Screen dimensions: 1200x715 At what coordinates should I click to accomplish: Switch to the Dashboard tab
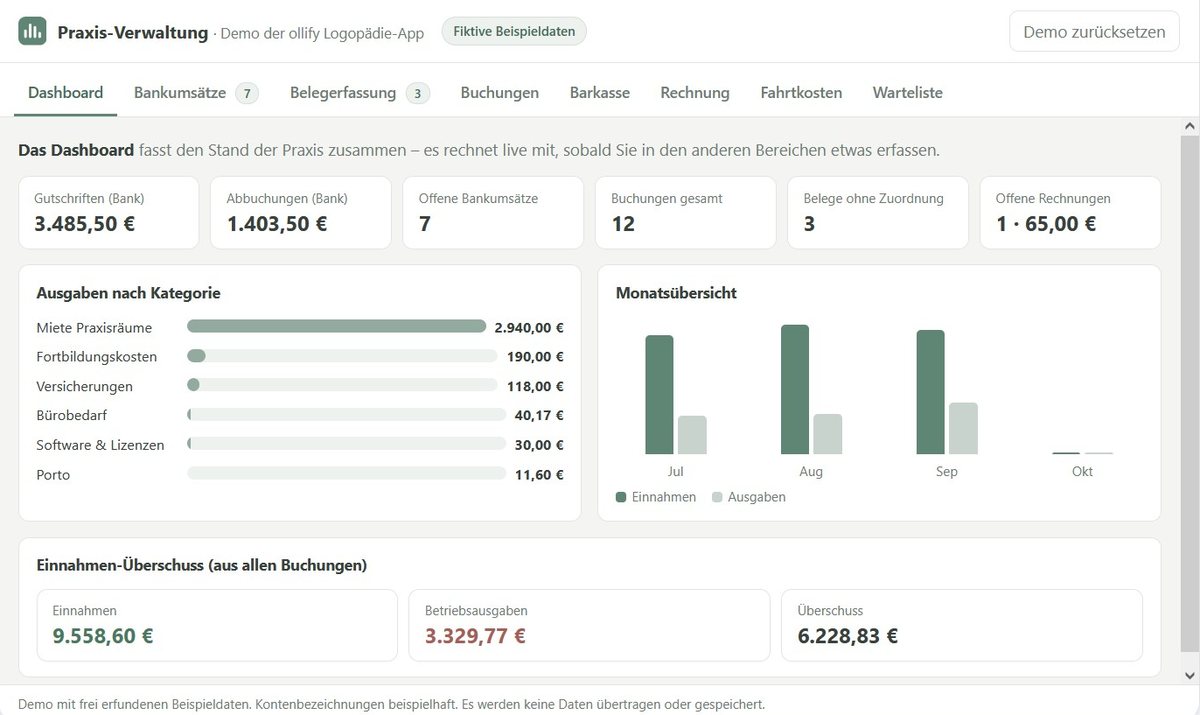click(65, 92)
